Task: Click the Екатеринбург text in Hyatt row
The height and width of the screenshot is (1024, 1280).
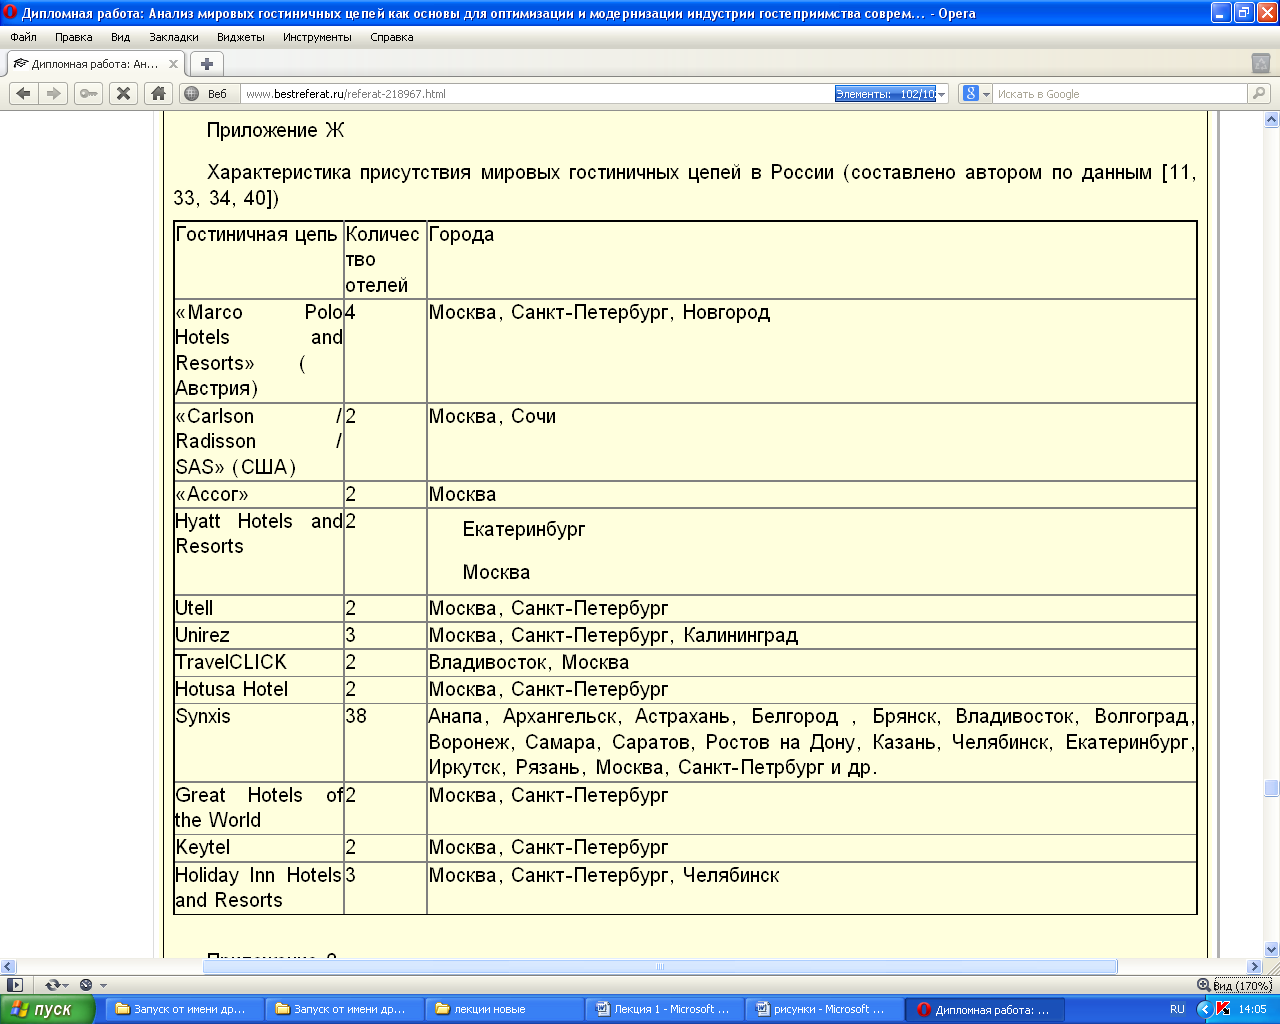Action: point(524,529)
